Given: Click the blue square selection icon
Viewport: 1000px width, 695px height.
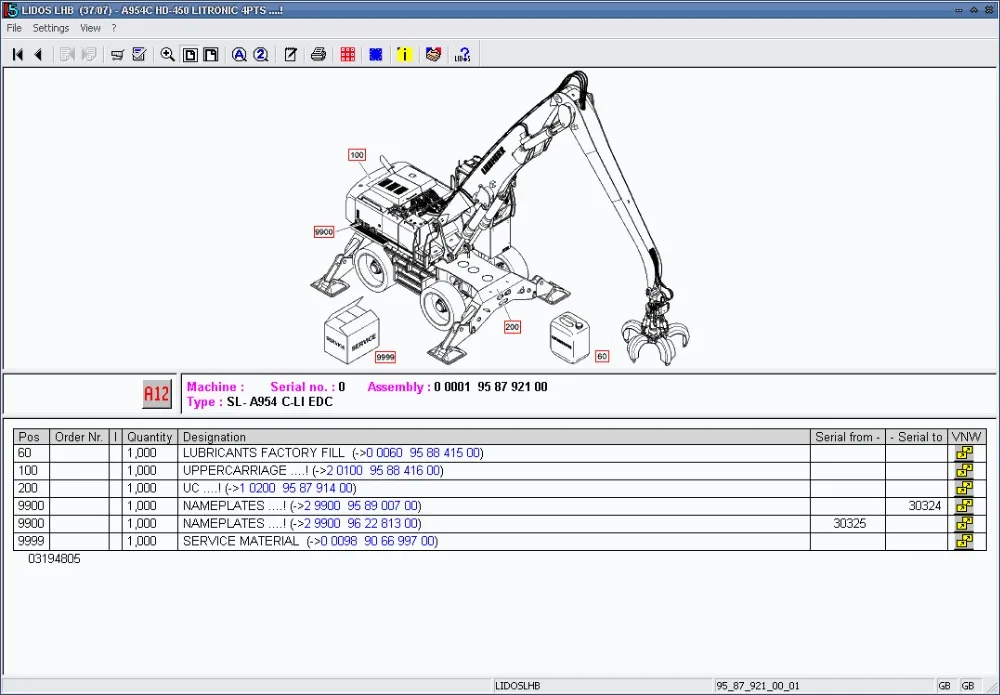Looking at the screenshot, I should click(375, 54).
